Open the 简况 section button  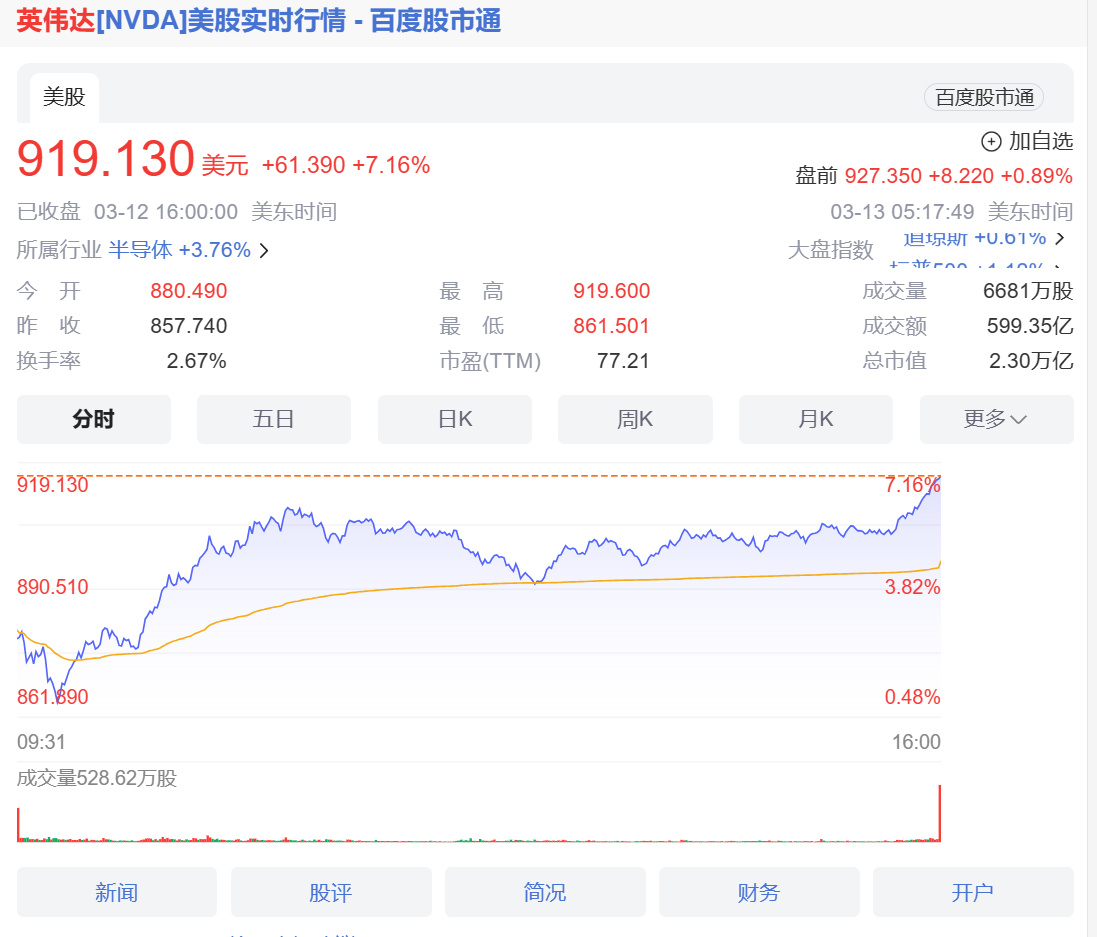(x=545, y=892)
